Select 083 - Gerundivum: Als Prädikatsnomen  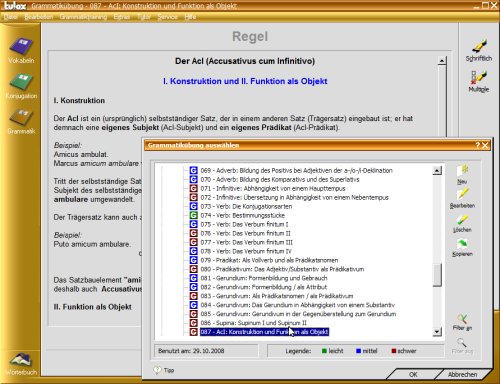click(x=277, y=296)
